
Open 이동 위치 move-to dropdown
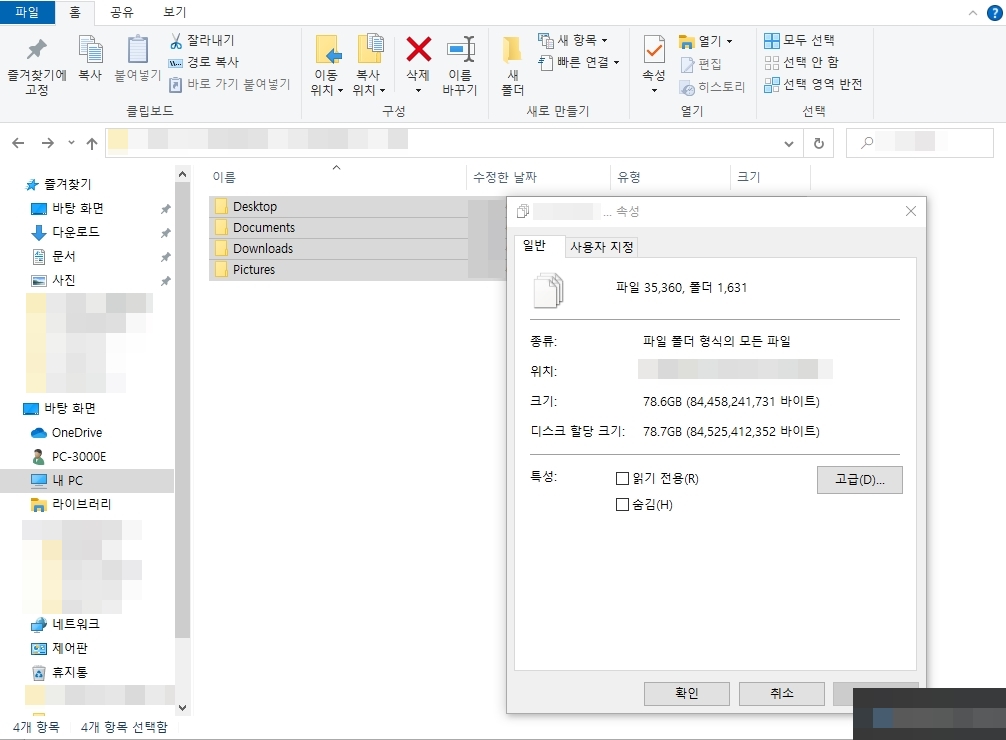[327, 65]
